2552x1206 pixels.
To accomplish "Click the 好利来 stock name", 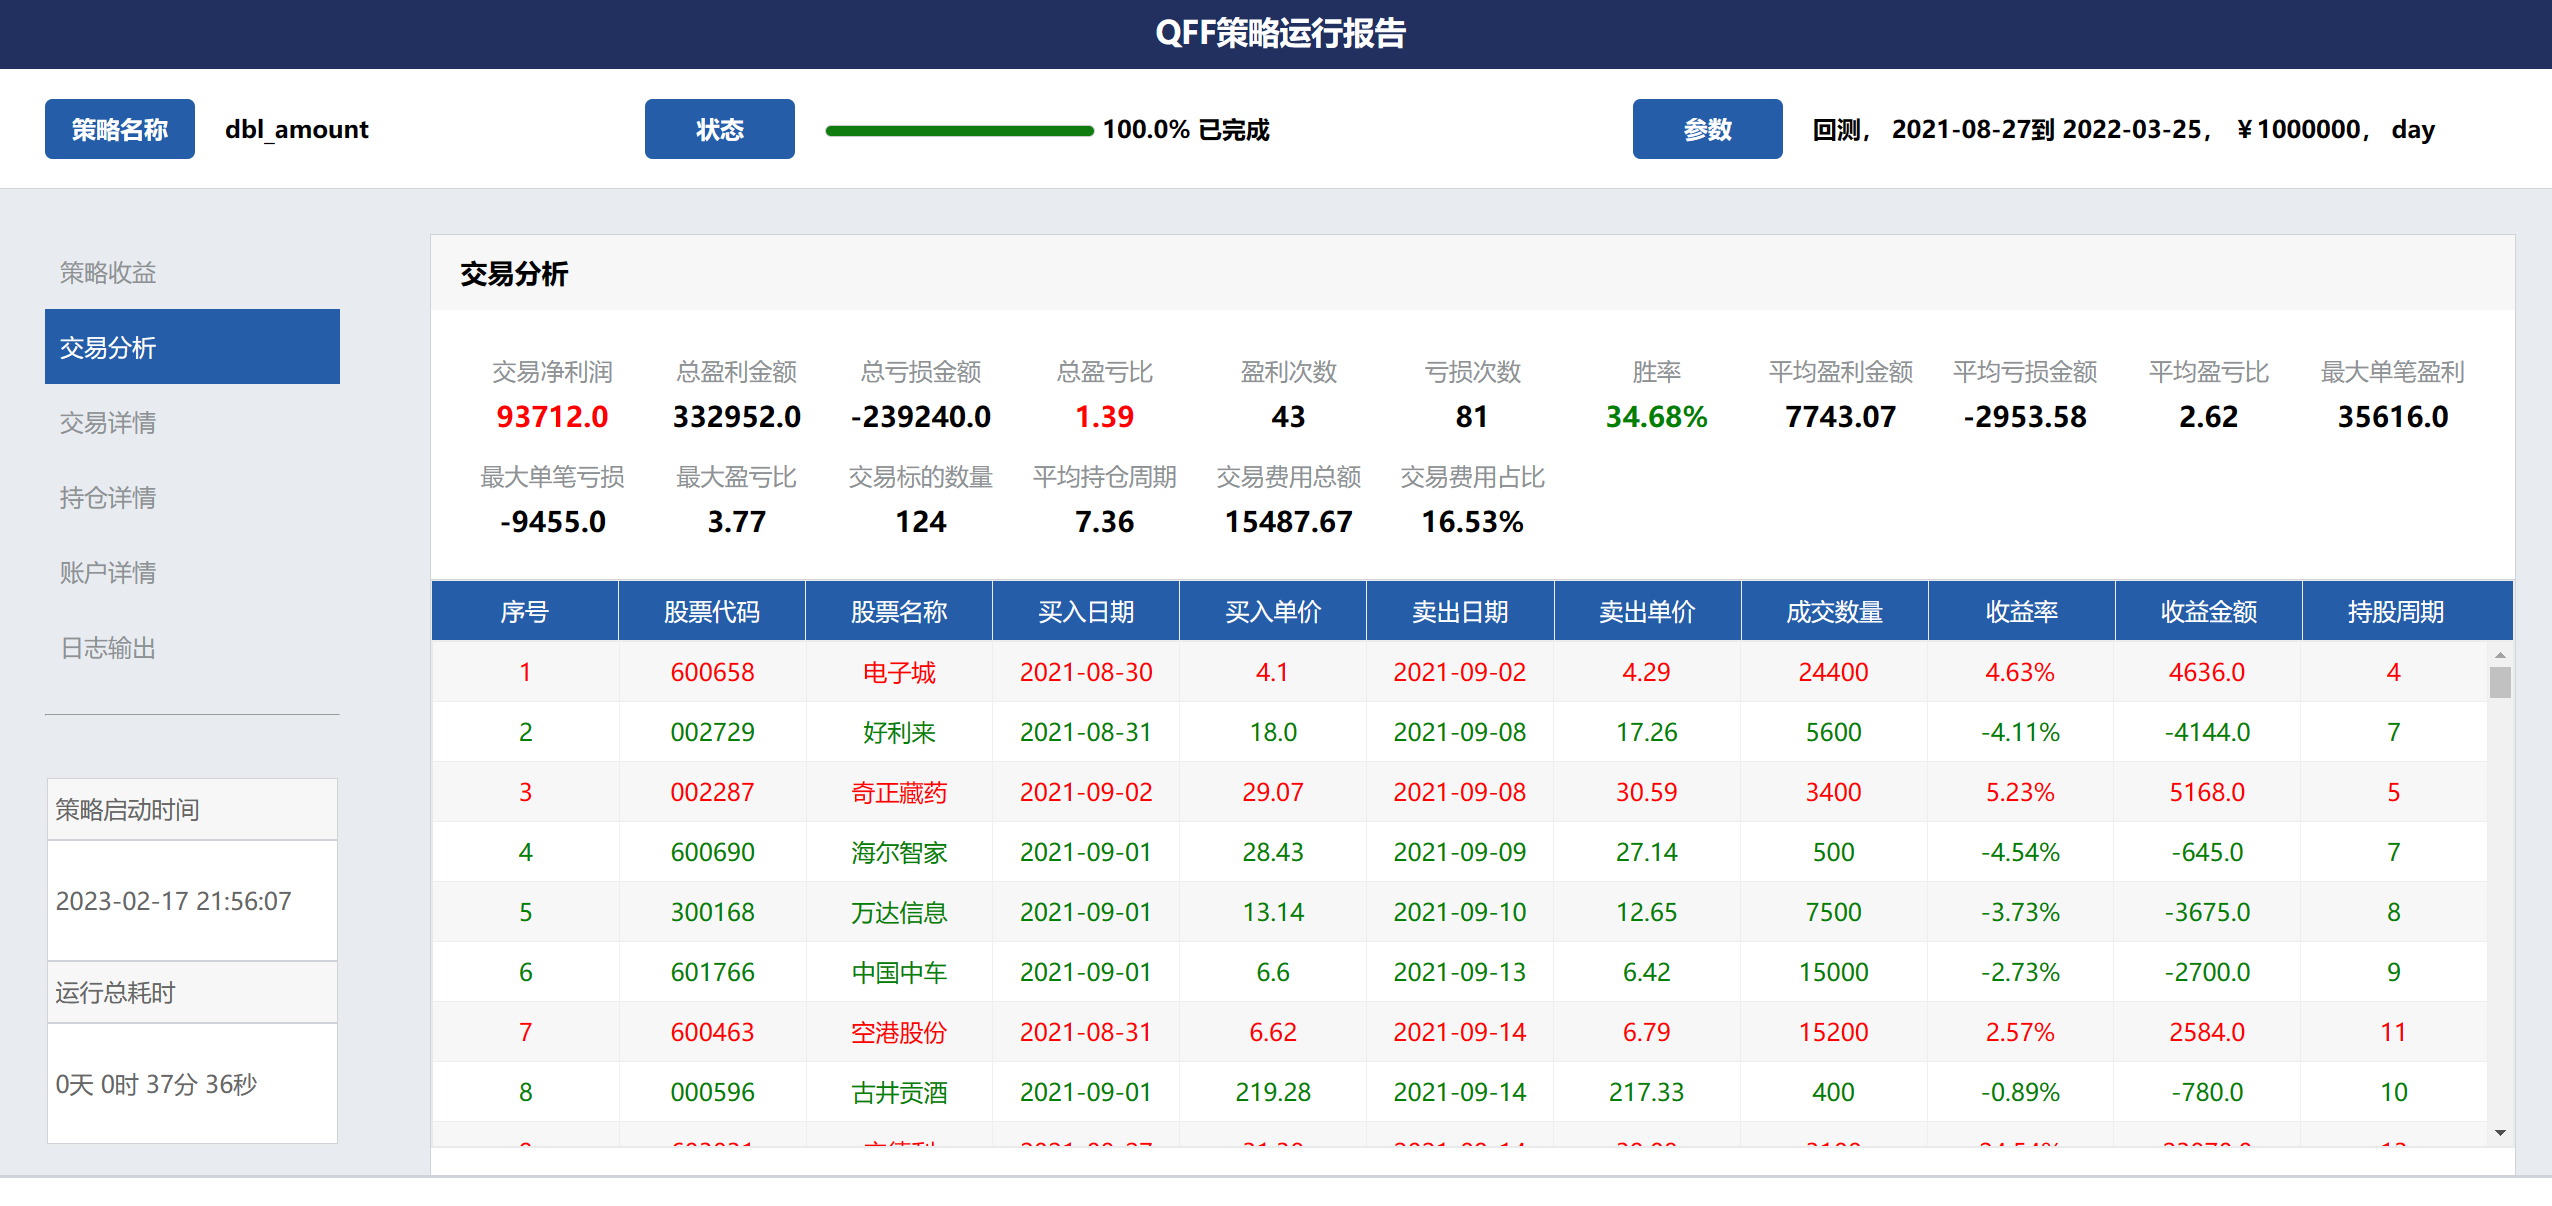I will coord(899,732).
